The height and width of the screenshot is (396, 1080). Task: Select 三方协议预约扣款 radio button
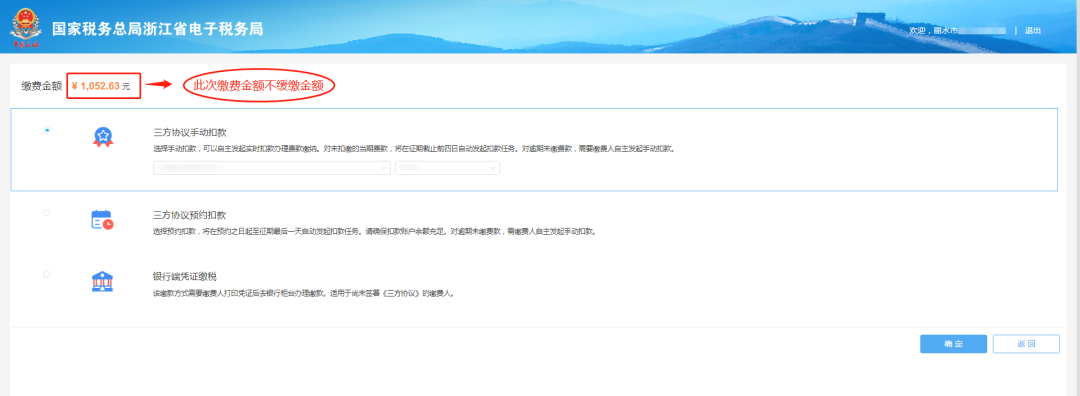47,213
